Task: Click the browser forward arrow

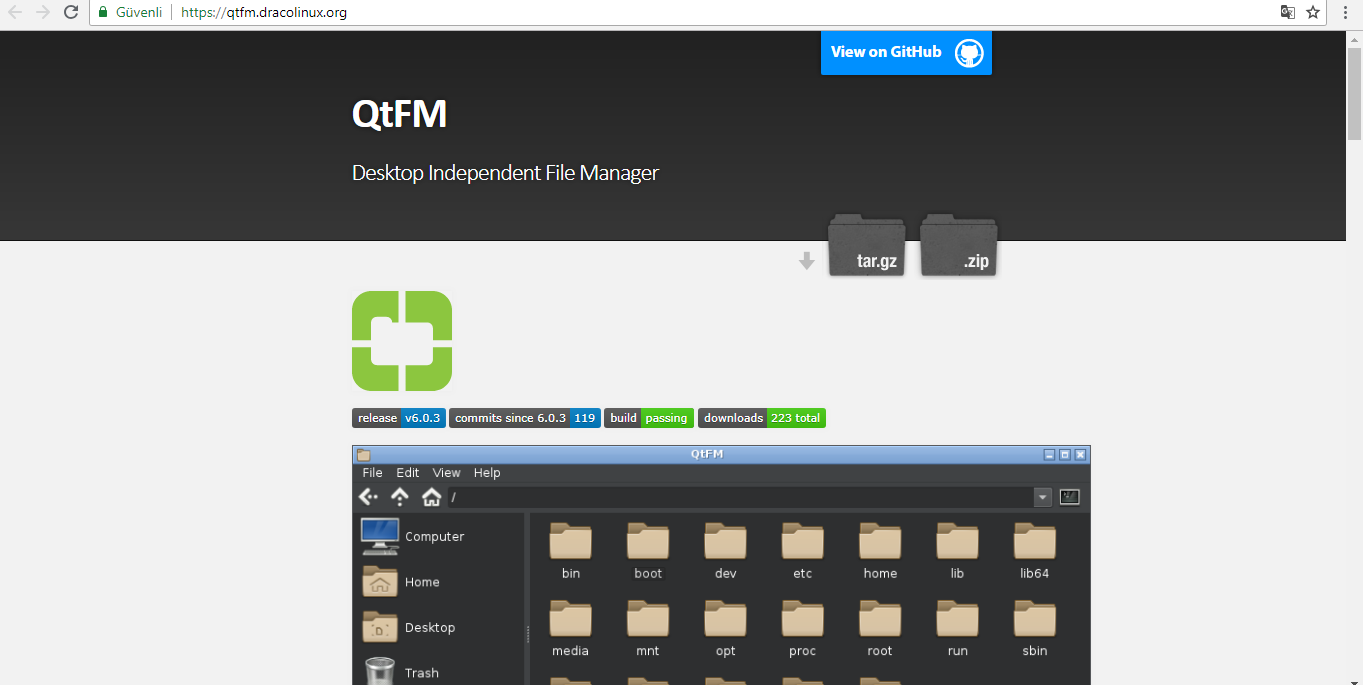Action: pos(43,12)
